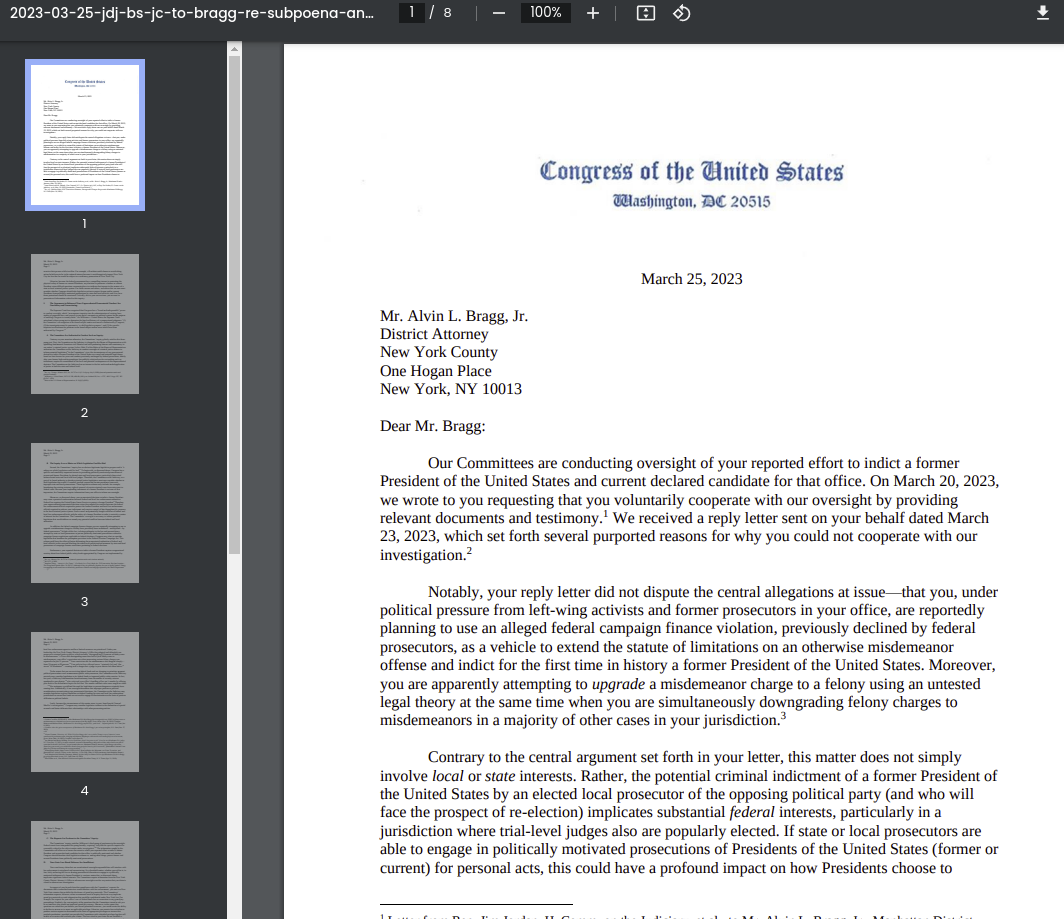Click page label '4' under fourth thumbnail

85,791
